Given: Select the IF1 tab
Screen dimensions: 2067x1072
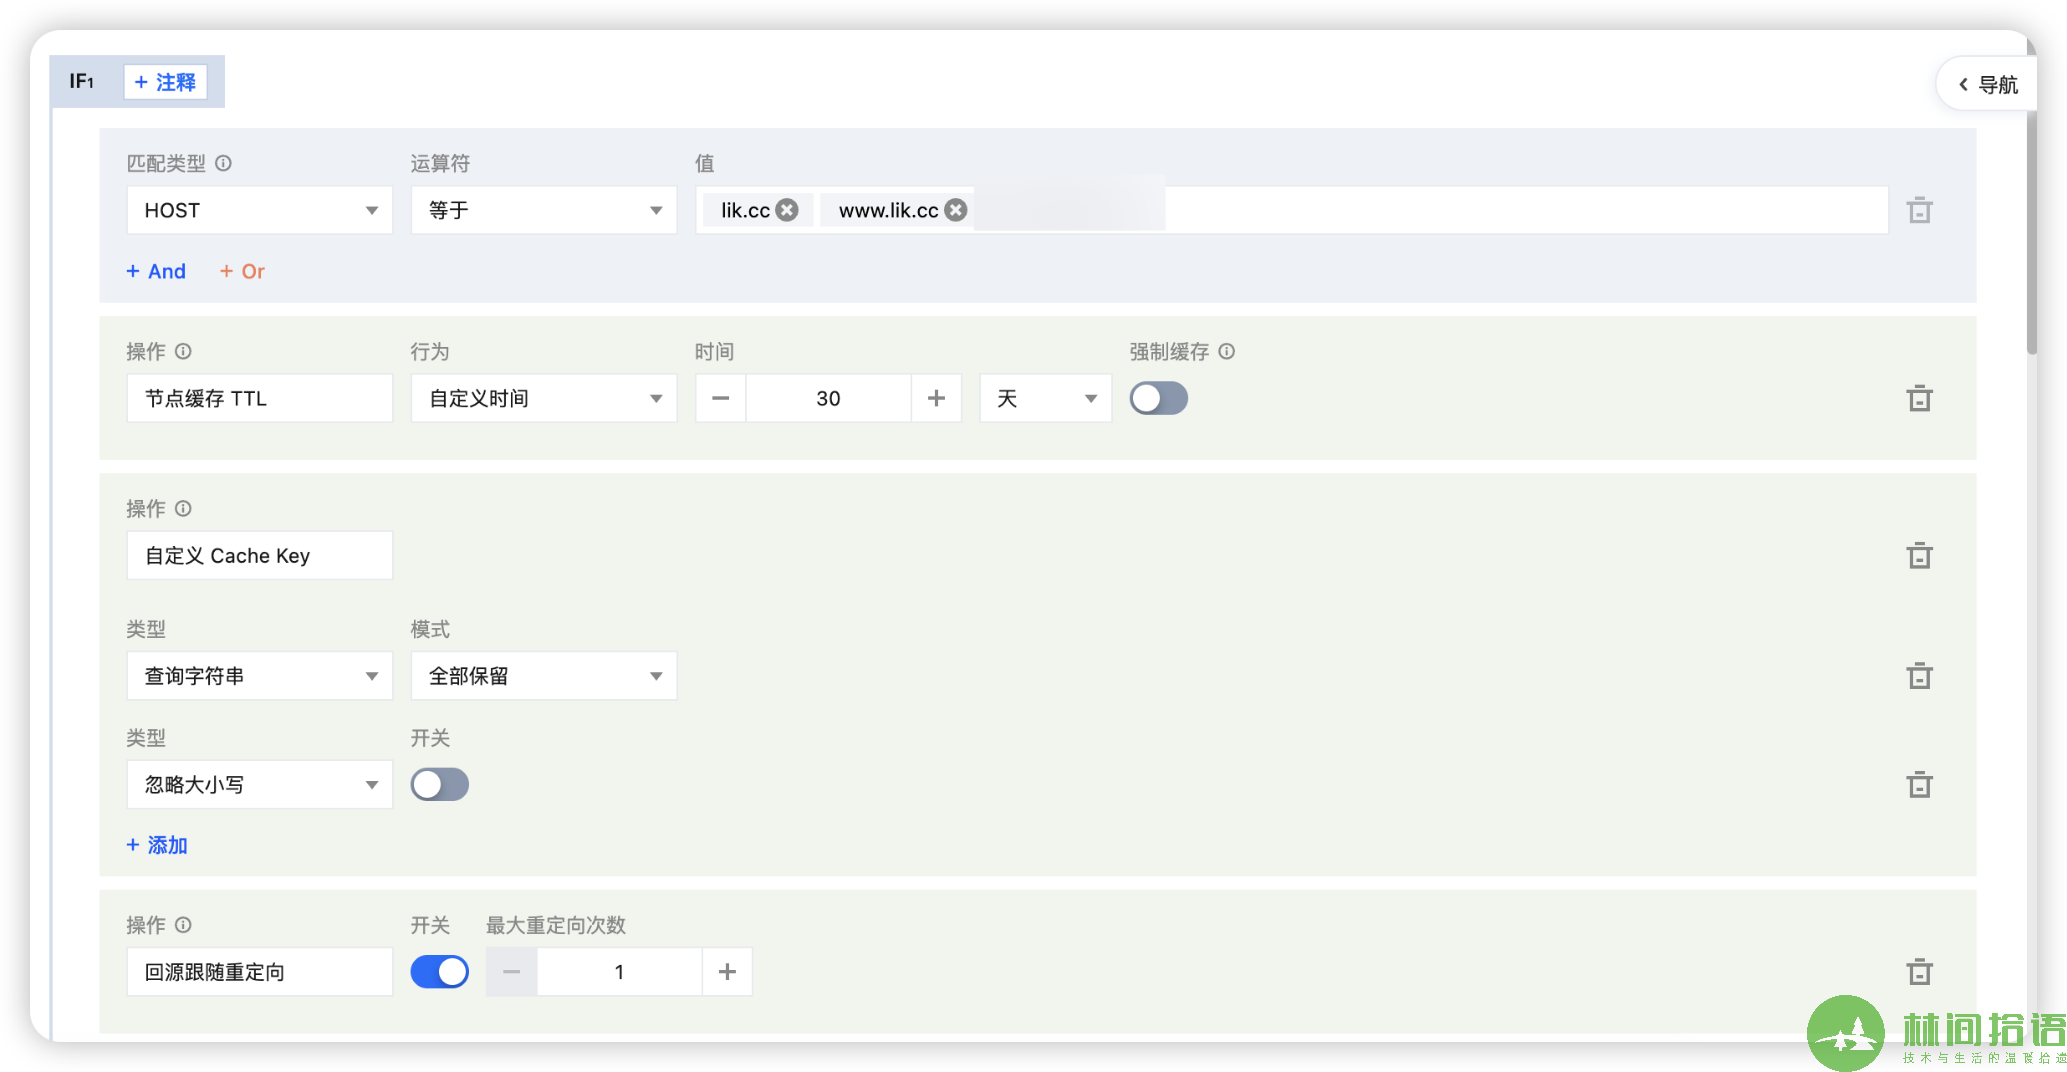Looking at the screenshot, I should coord(80,82).
